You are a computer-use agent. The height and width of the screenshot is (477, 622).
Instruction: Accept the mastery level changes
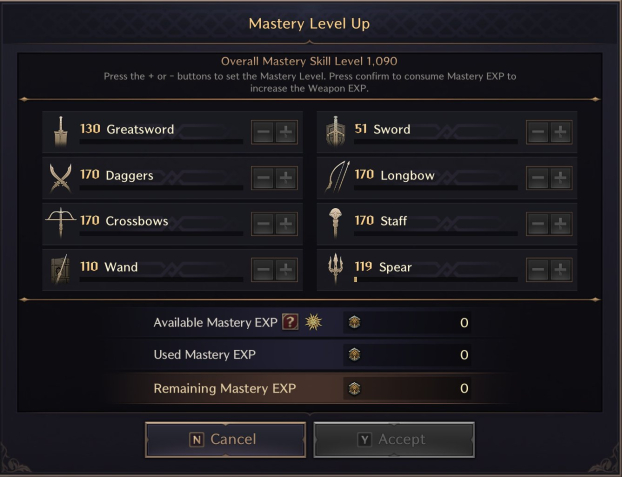pos(394,440)
